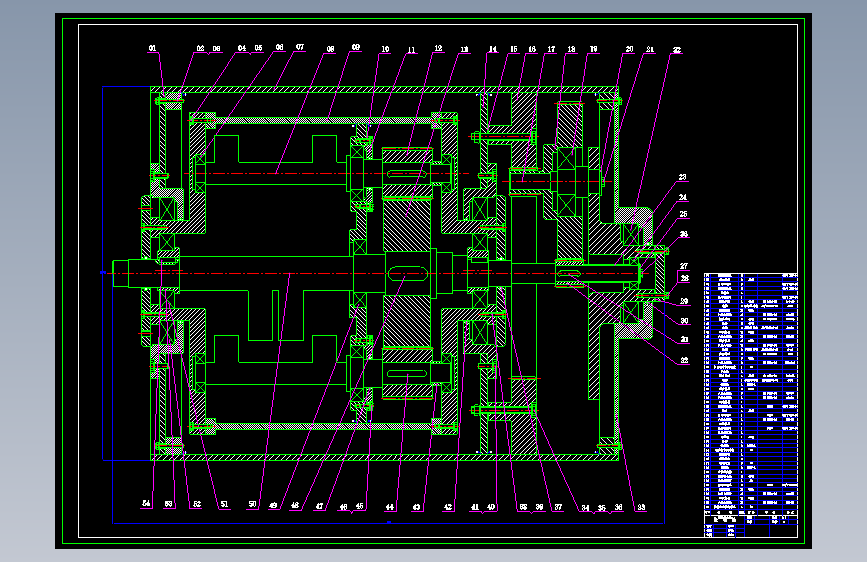Viewport: 867px width, 562px height.
Task: Select part callout number 51
Action: click(224, 504)
